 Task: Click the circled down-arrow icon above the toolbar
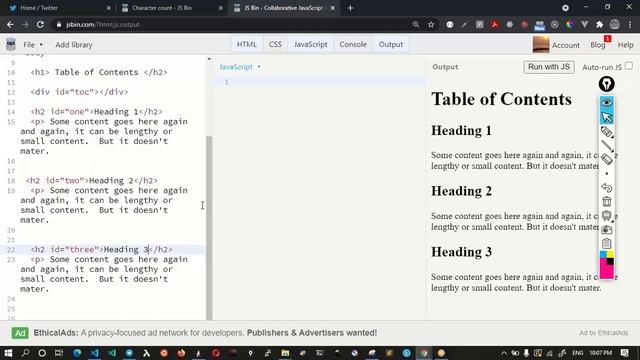click(x=565, y=8)
